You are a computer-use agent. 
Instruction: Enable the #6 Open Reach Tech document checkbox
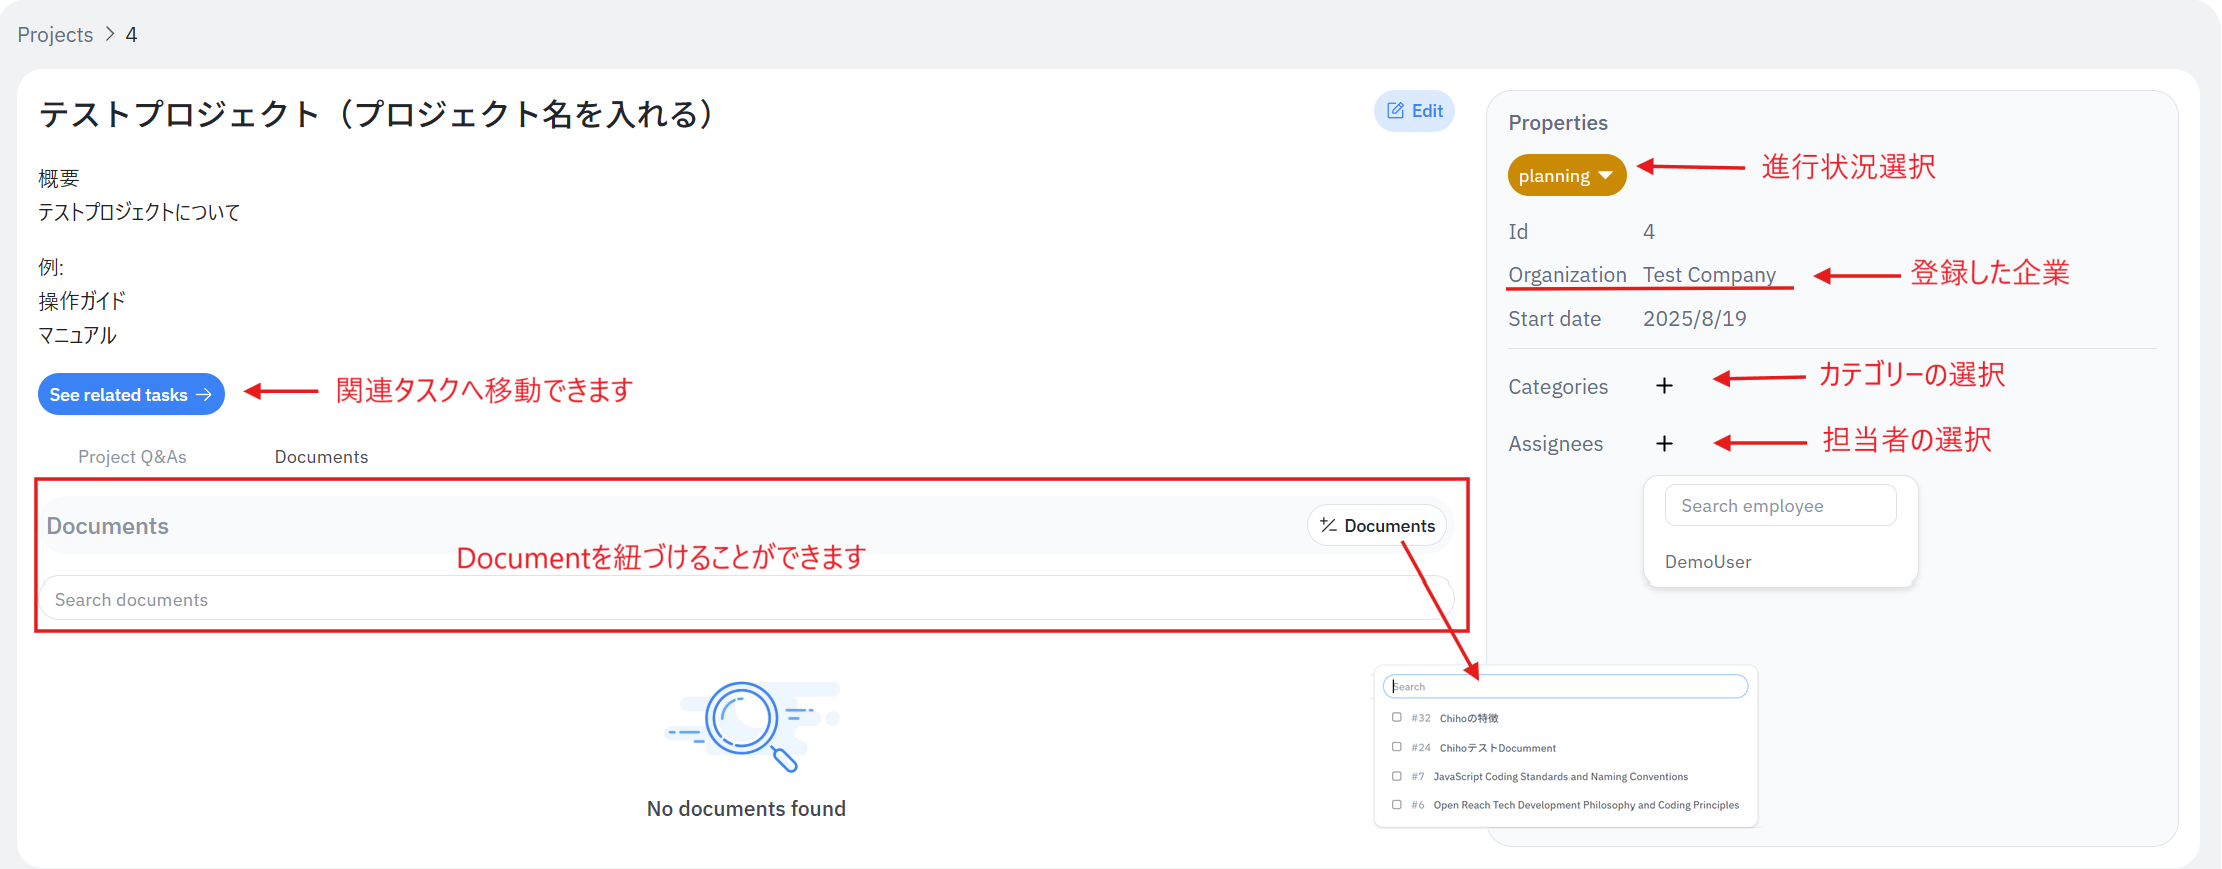coord(1397,805)
